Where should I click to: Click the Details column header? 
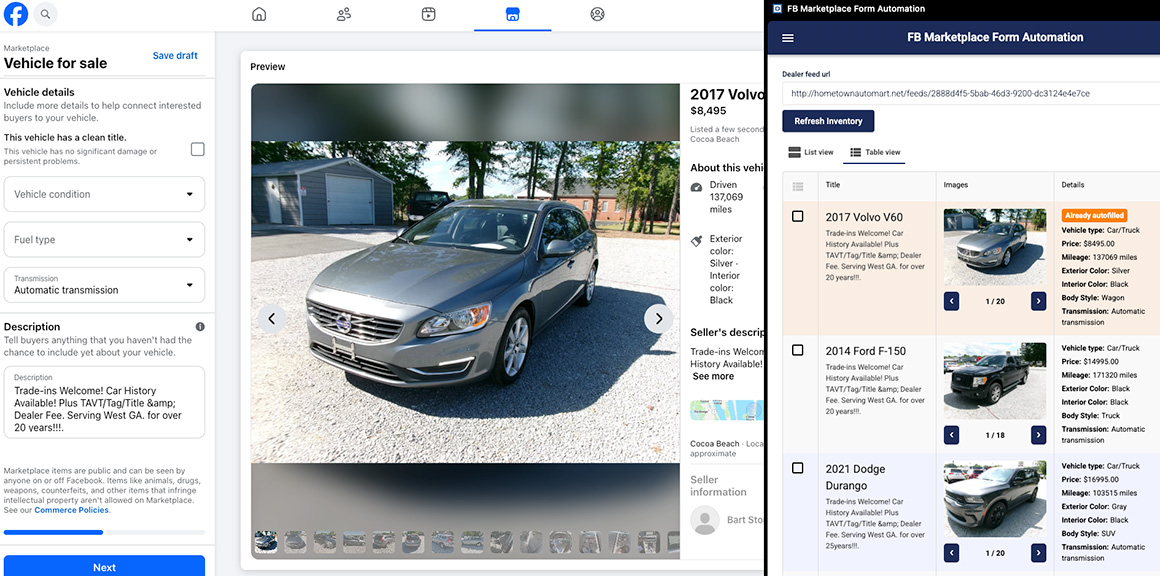click(x=1073, y=185)
